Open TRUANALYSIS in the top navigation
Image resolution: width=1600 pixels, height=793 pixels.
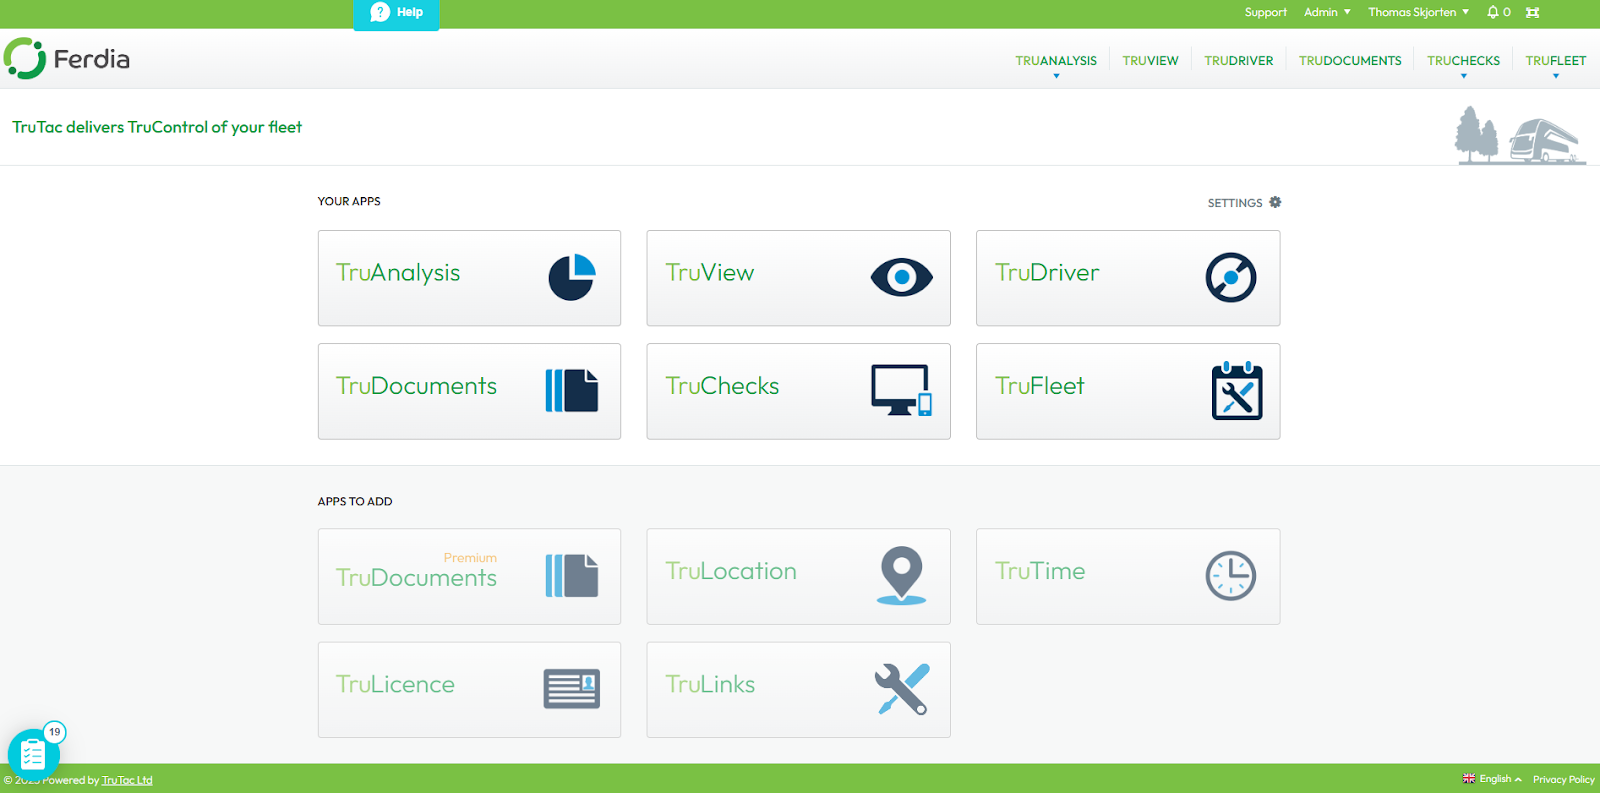click(1056, 61)
